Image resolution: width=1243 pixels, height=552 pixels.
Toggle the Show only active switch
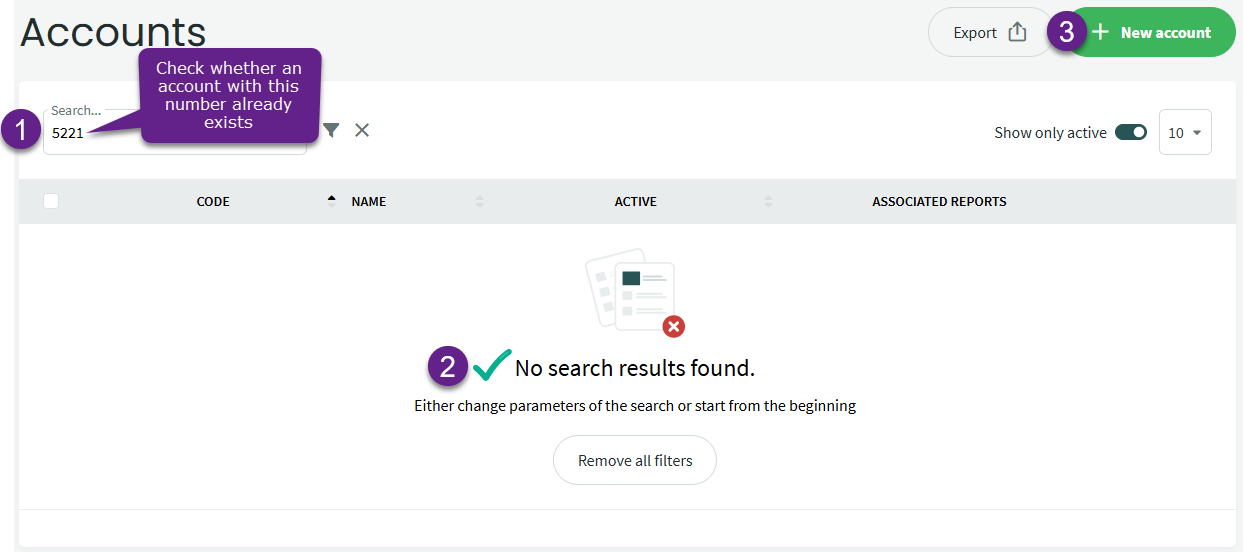(1131, 132)
